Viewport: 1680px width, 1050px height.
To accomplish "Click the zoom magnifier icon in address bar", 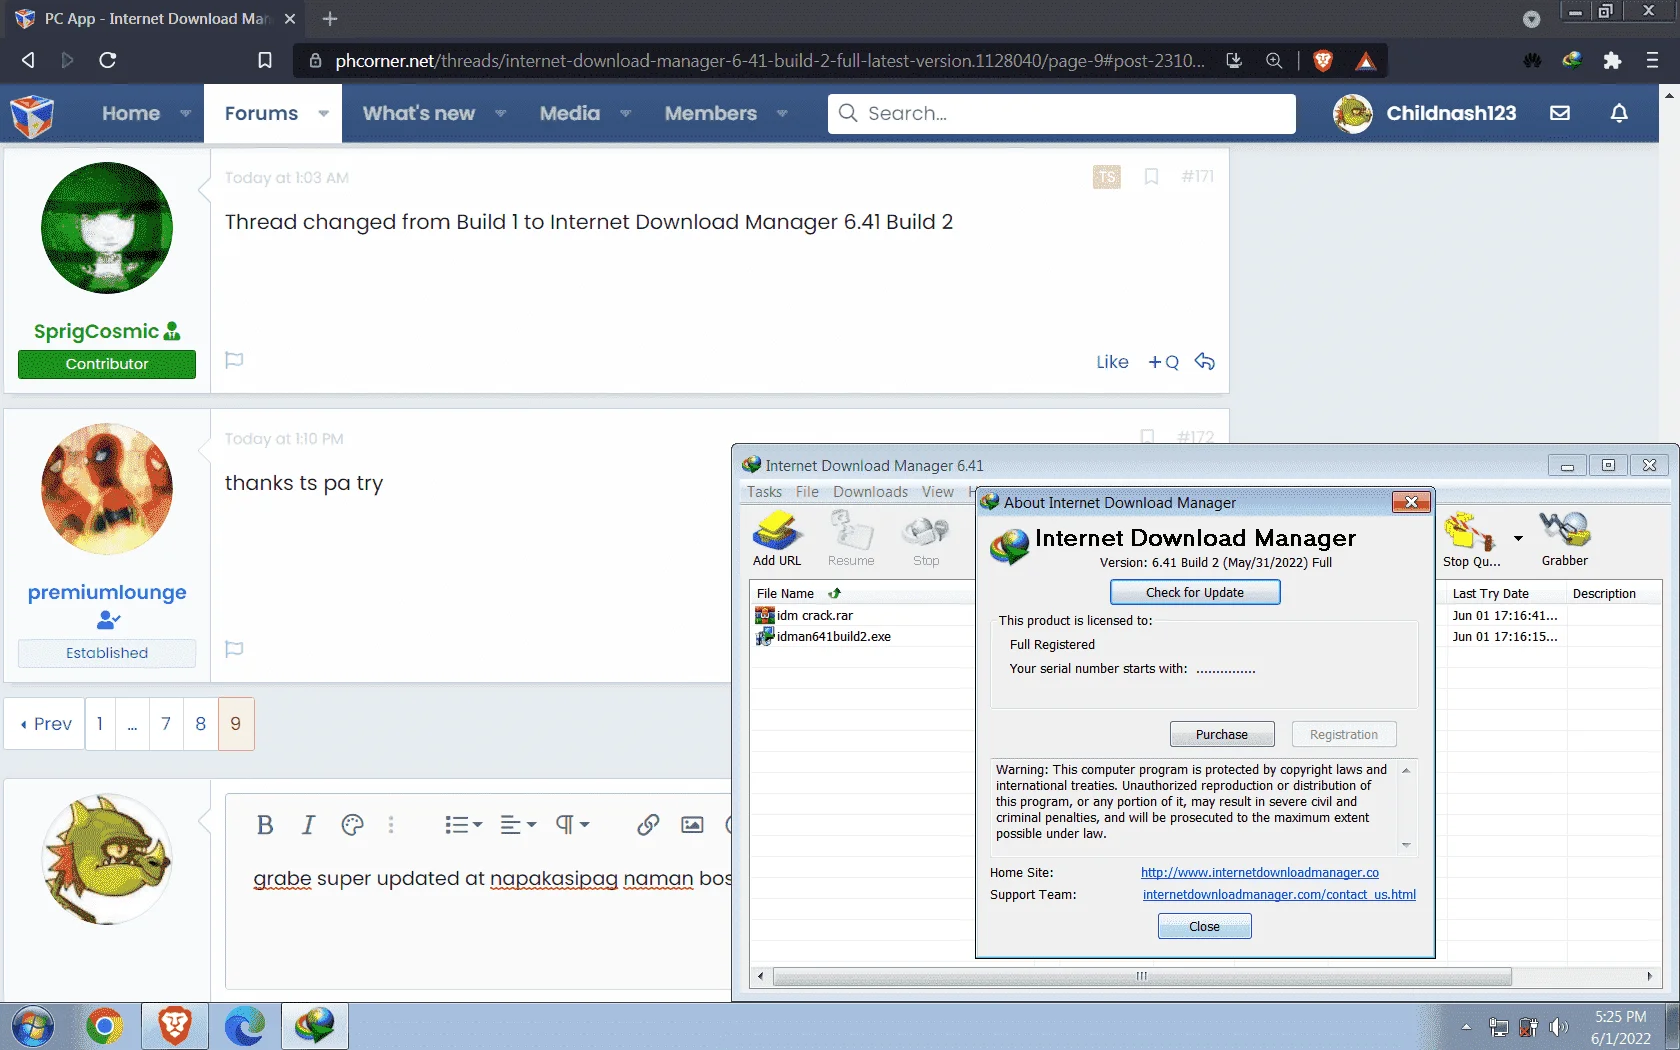I will (1274, 61).
